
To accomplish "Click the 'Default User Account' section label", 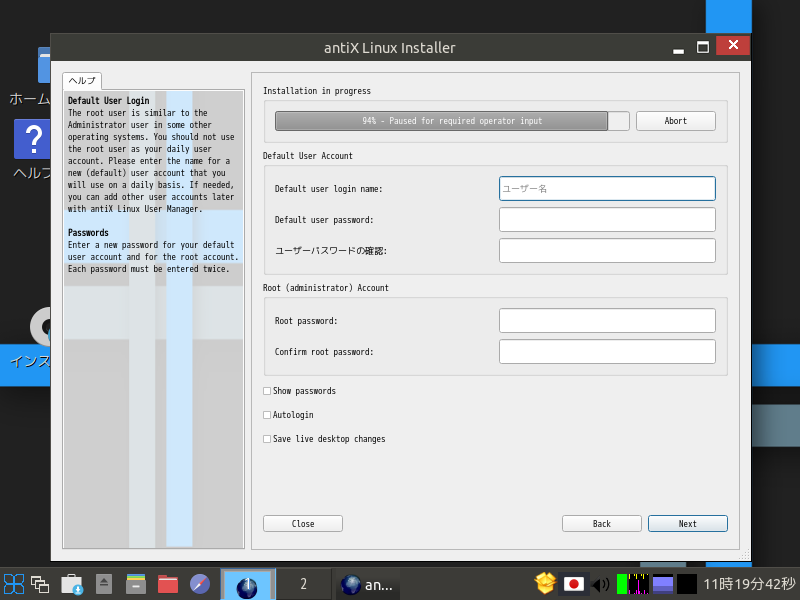I will 308,156.
